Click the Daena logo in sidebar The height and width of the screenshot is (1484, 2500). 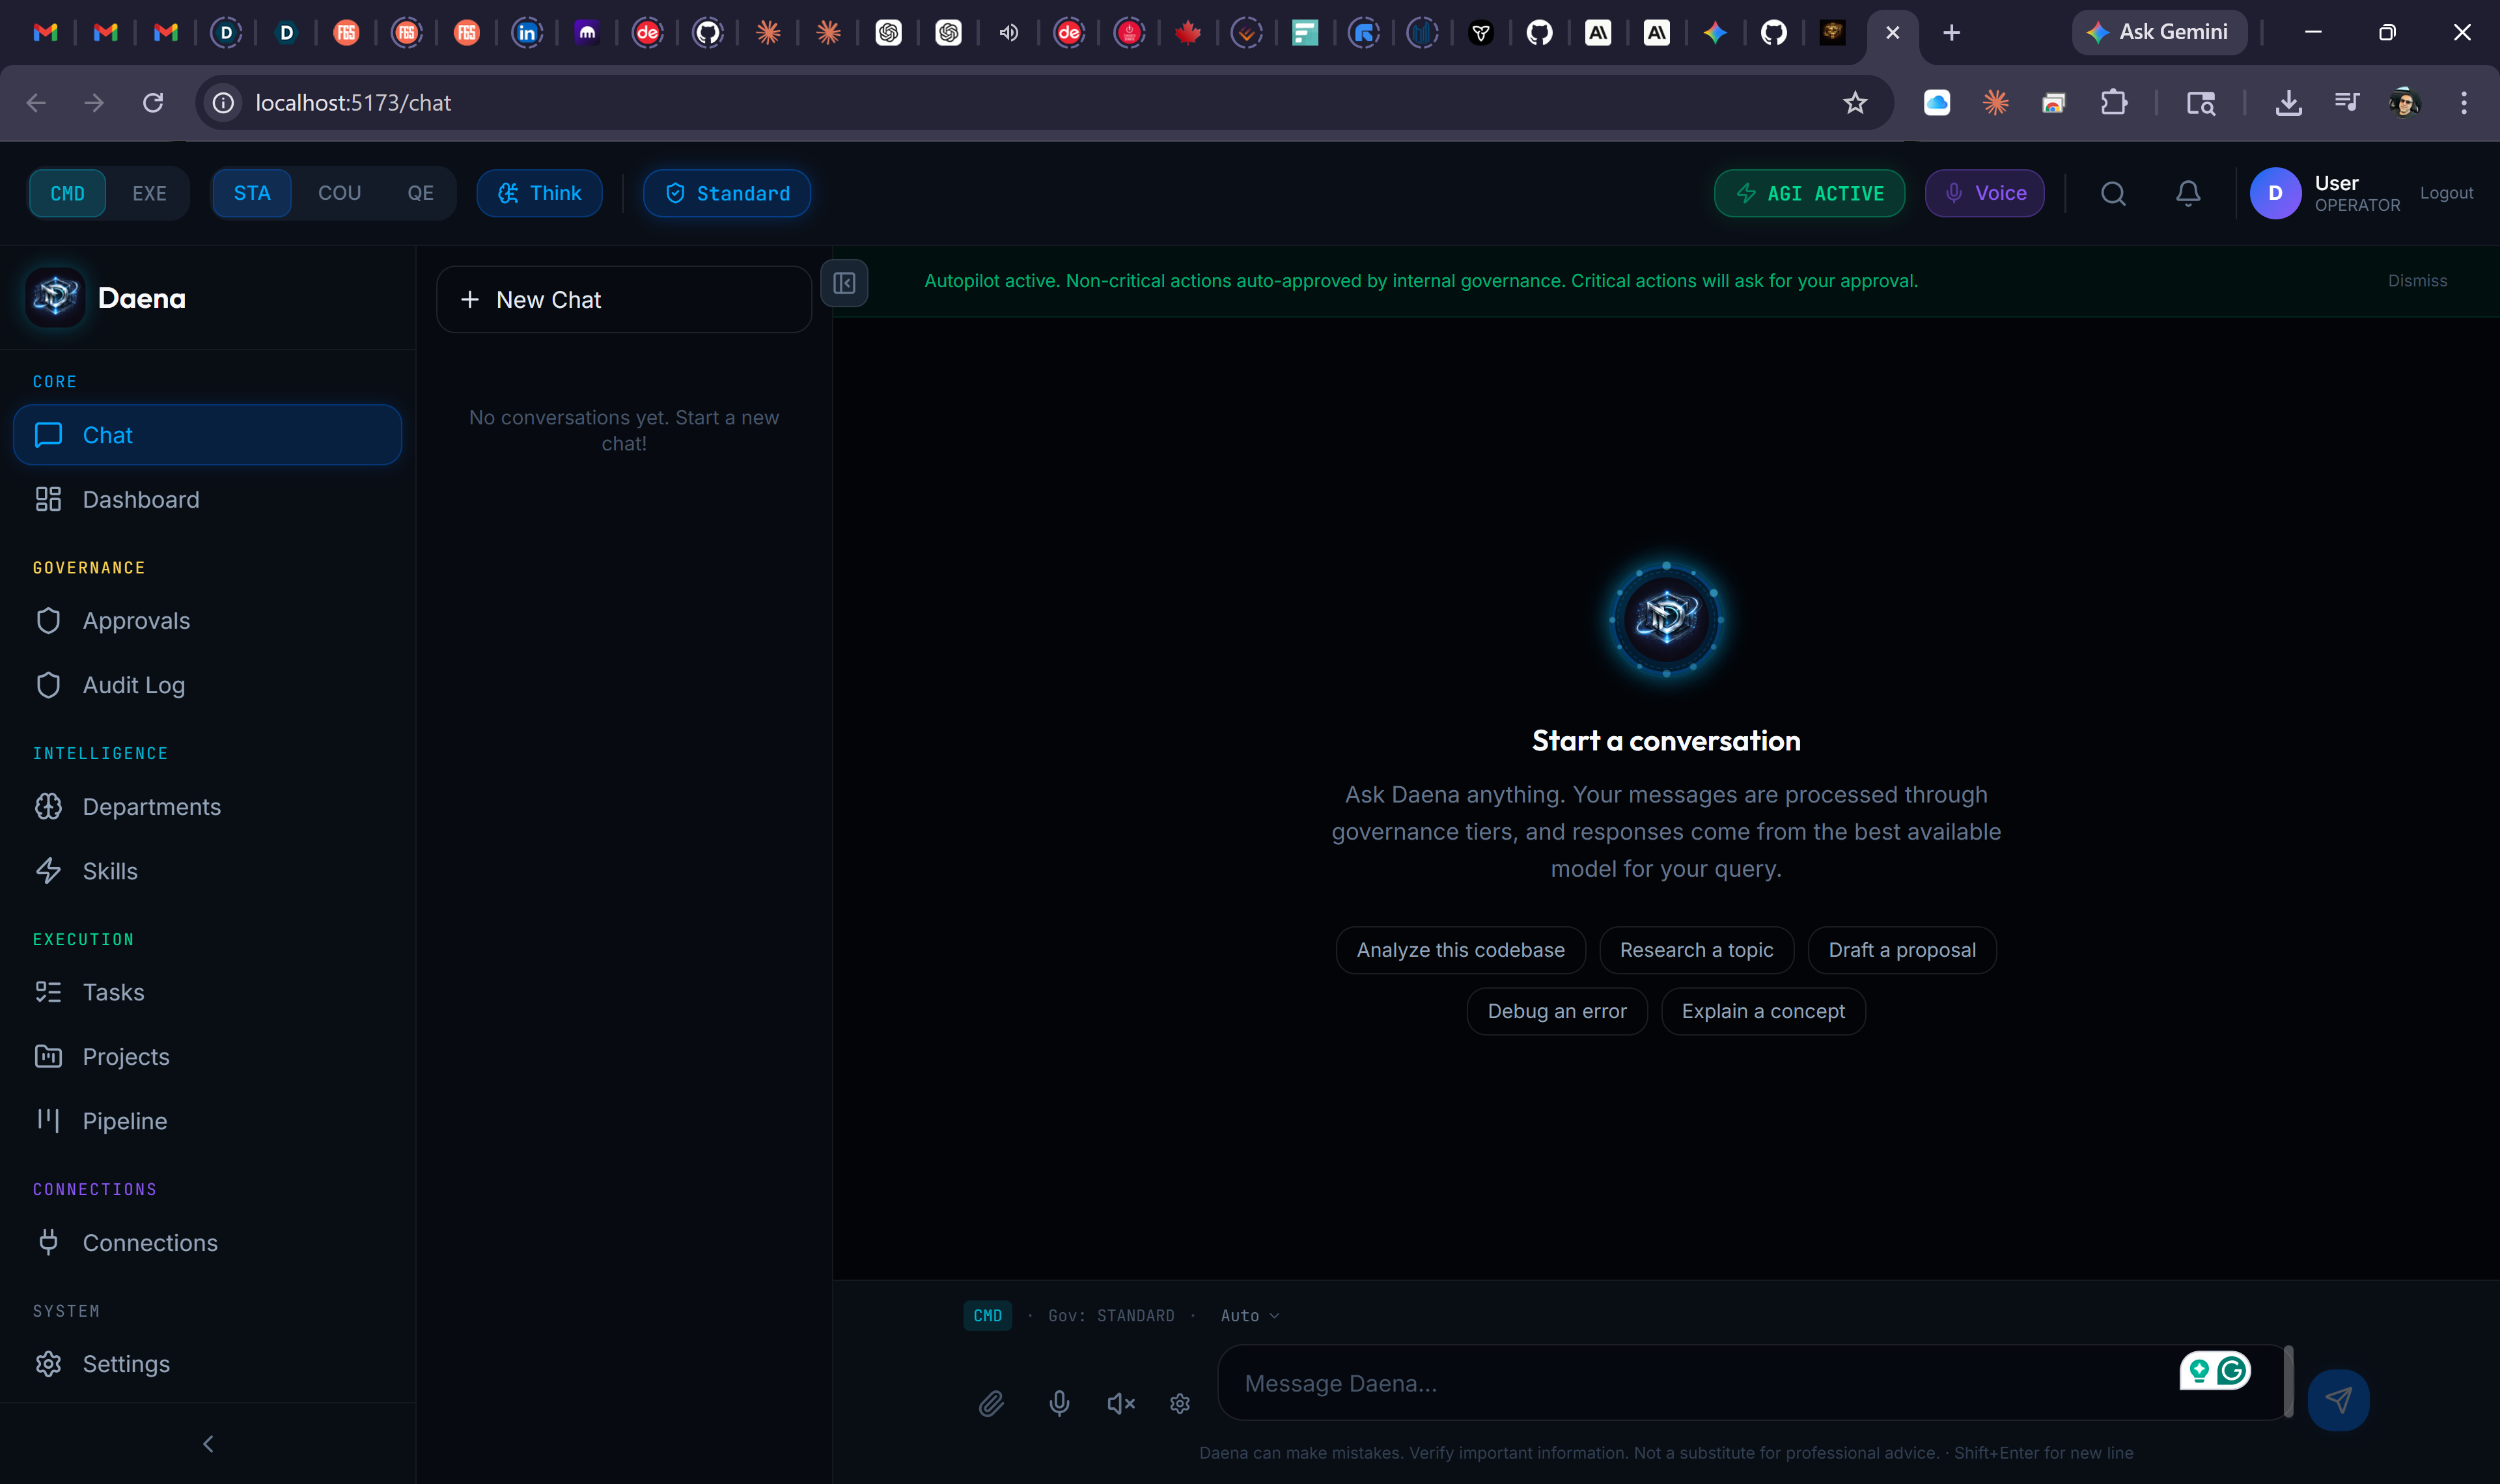tap(55, 298)
